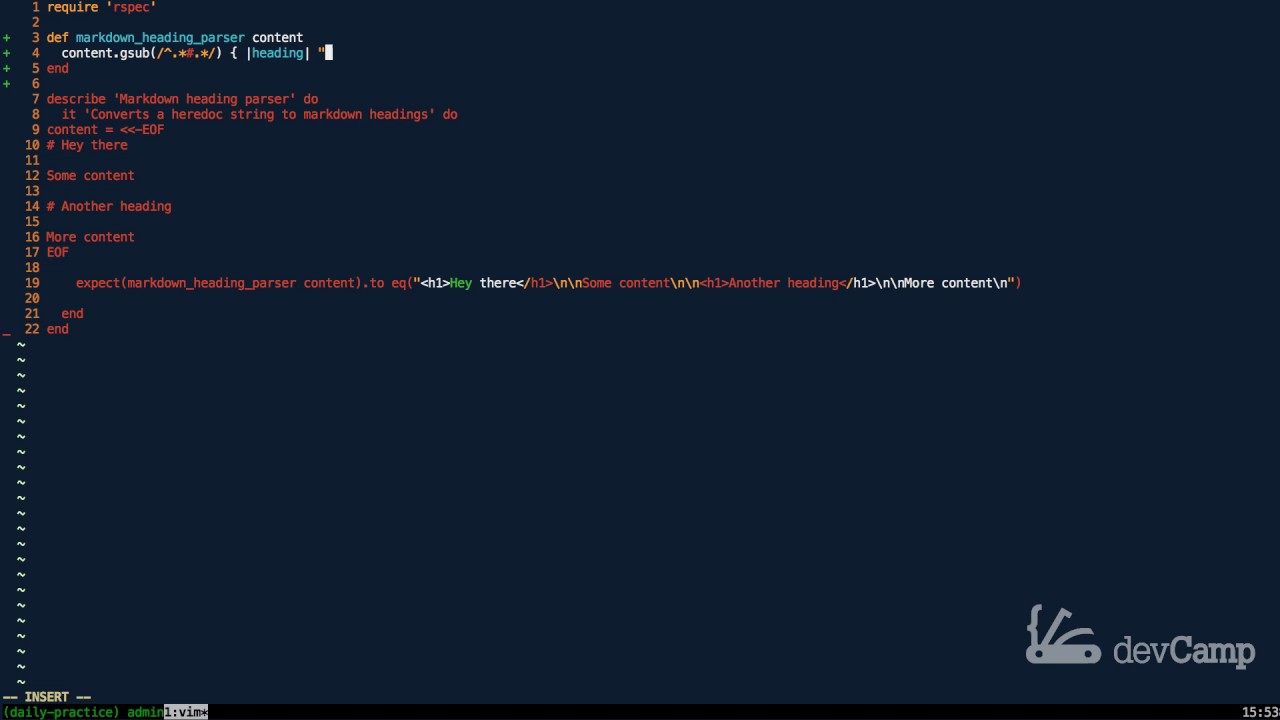Click the 'end' keyword on line 21
Image resolution: width=1280 pixels, height=720 pixels.
[72, 314]
